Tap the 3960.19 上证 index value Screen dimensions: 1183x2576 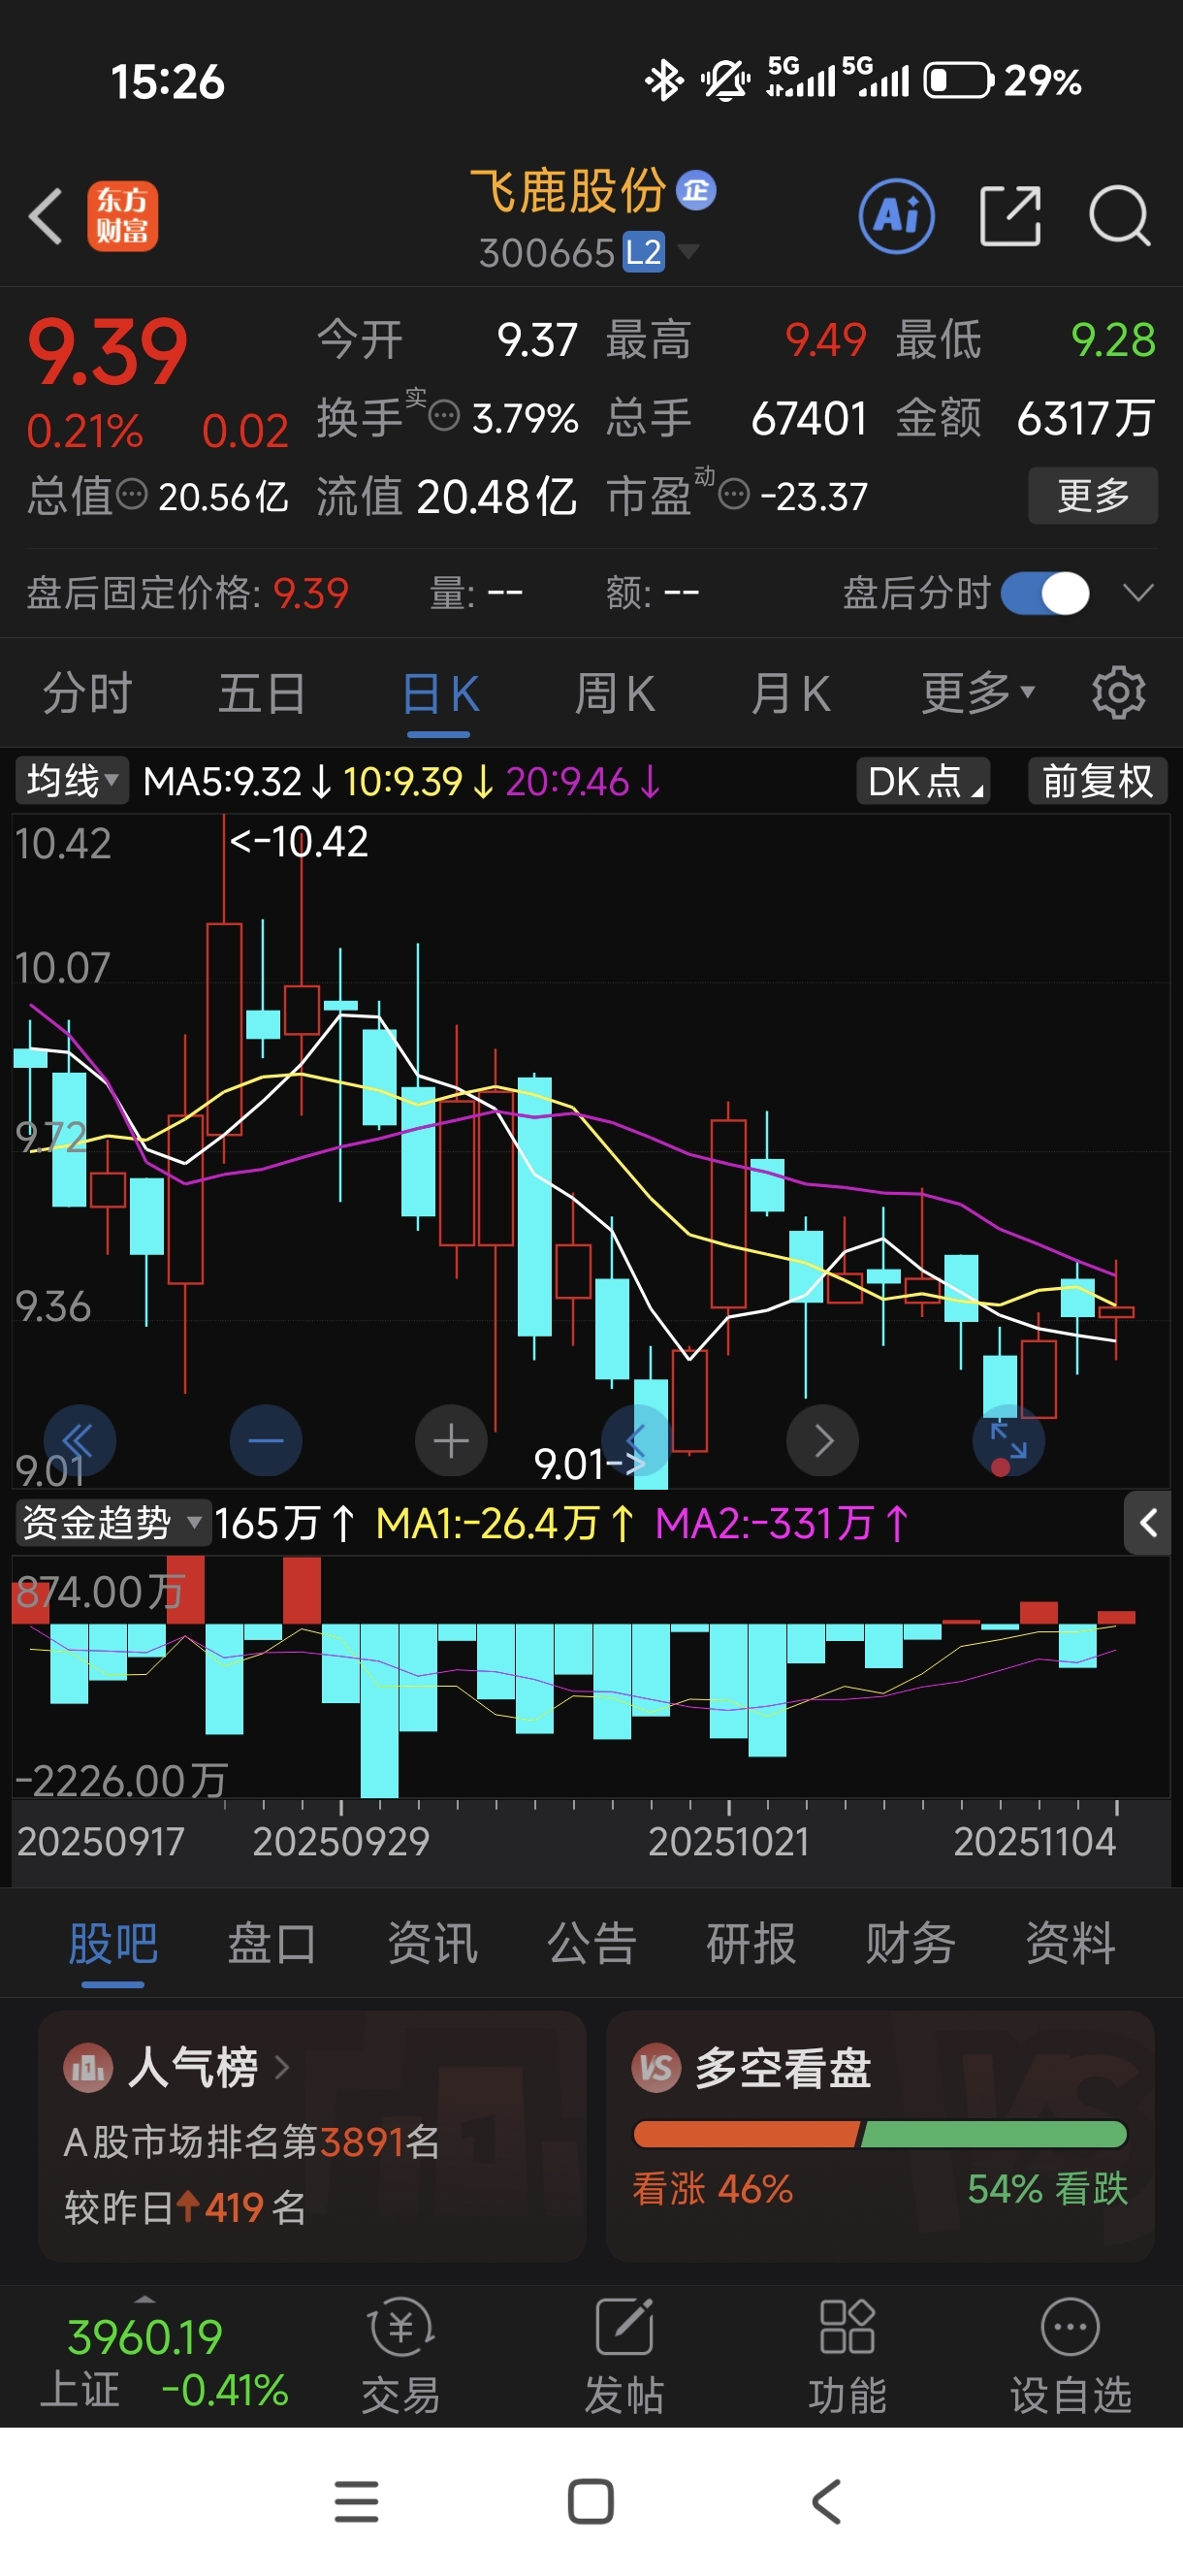point(145,2337)
